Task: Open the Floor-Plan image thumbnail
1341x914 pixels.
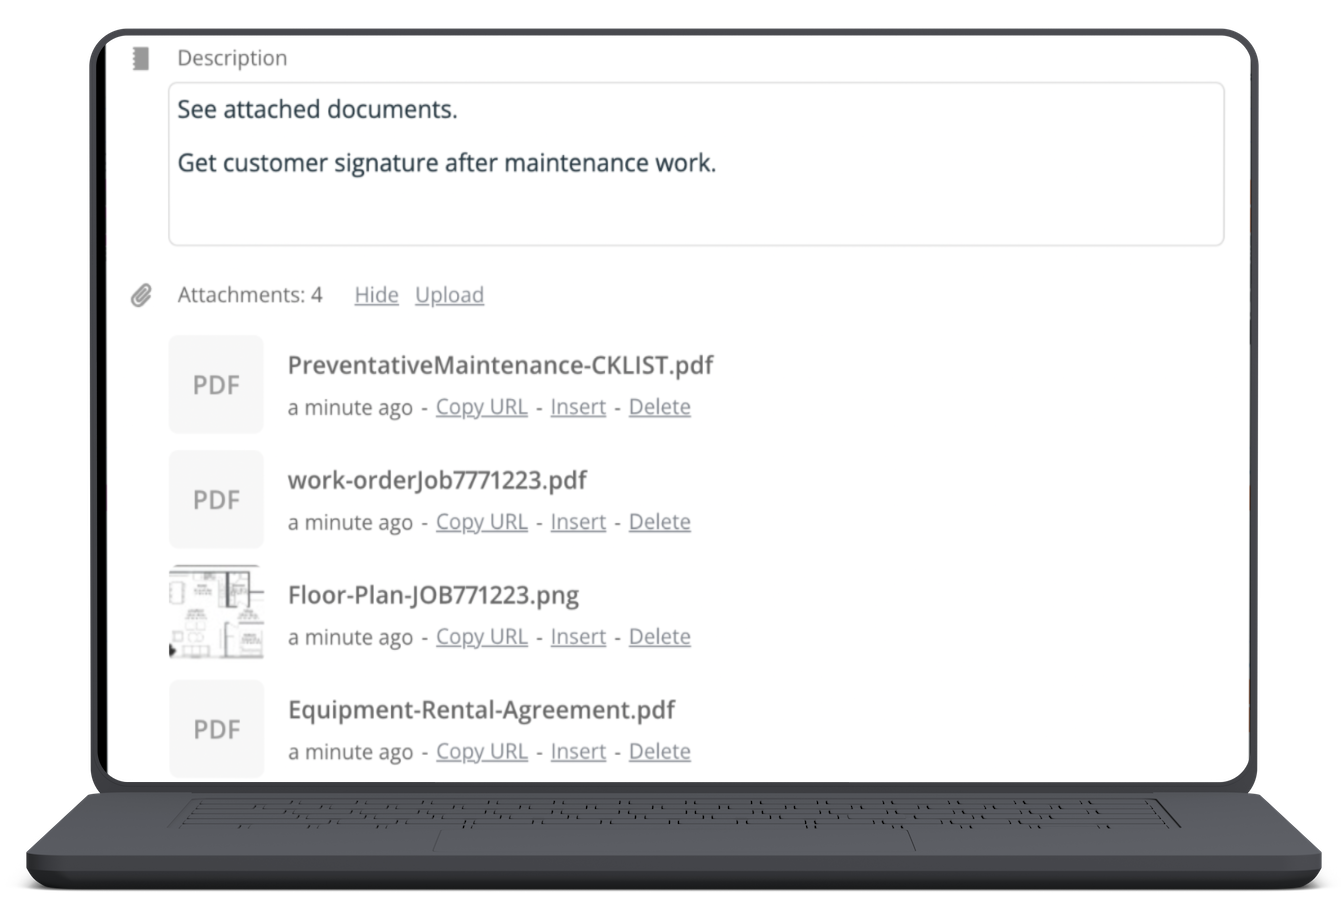Action: tap(216, 612)
